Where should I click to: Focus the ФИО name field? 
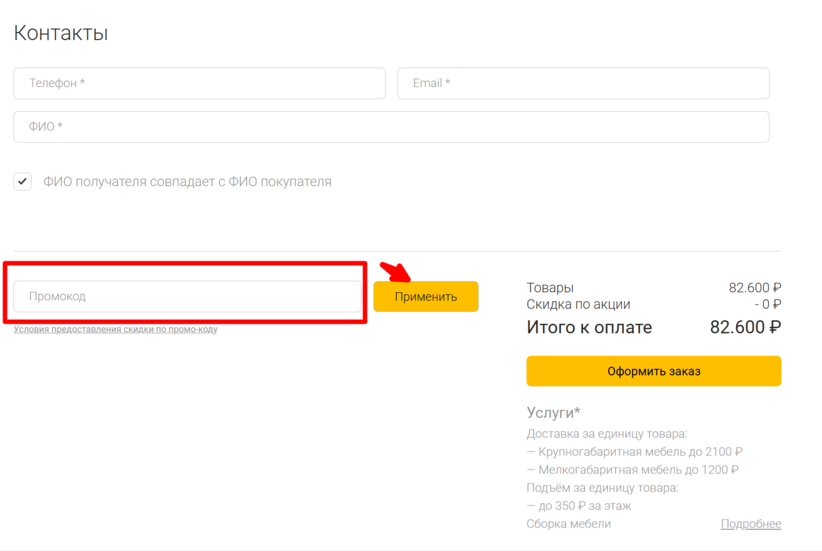point(391,126)
